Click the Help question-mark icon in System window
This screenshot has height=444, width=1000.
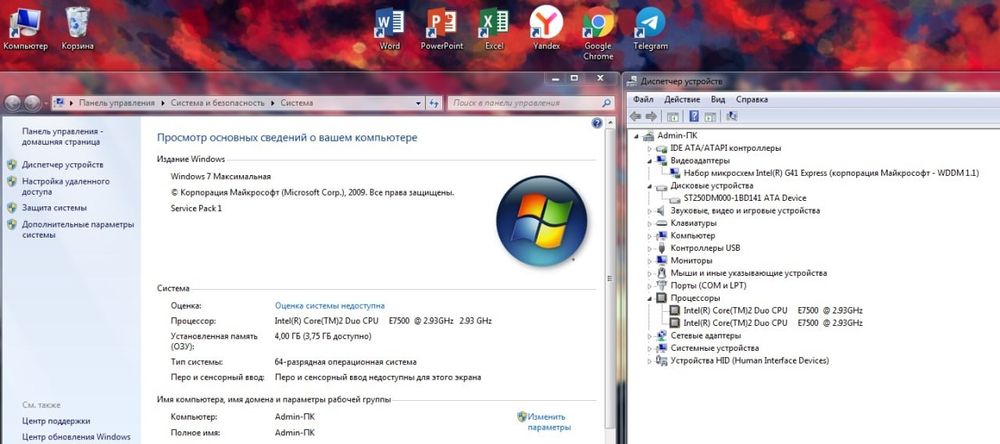[597, 123]
